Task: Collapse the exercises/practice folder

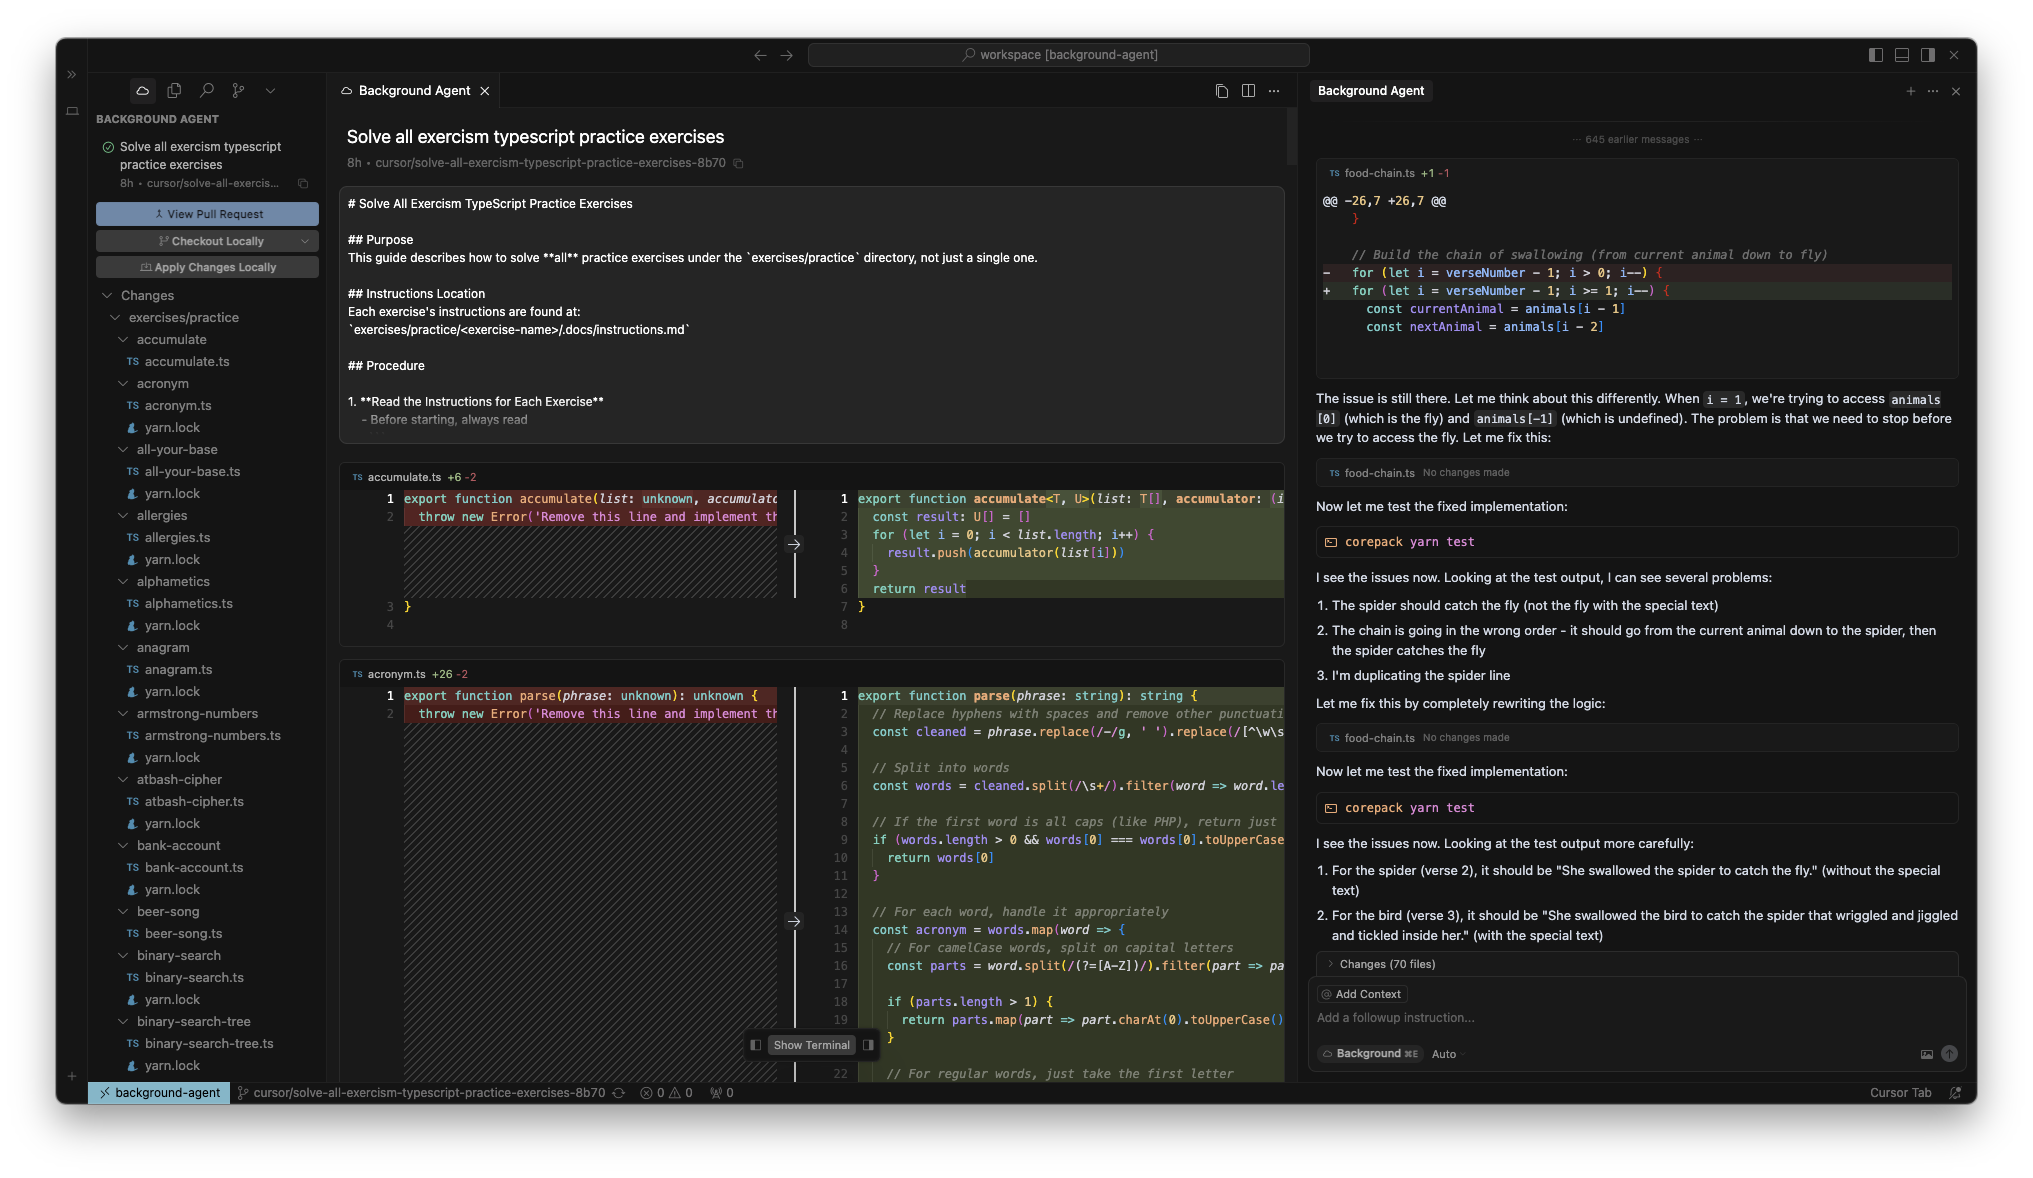Action: click(115, 318)
